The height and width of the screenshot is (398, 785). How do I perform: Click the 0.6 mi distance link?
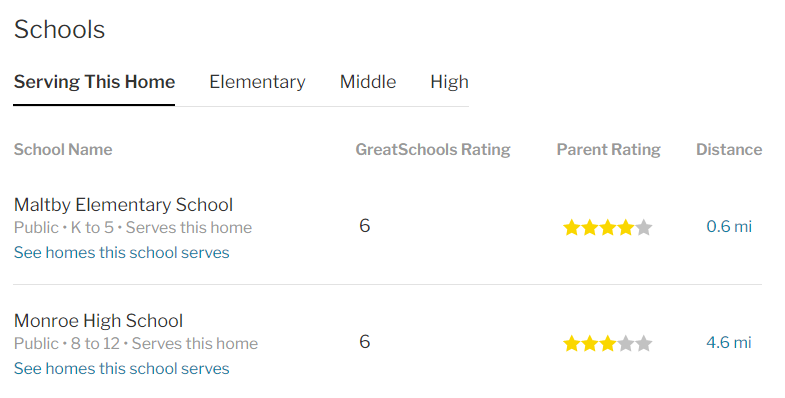729,226
